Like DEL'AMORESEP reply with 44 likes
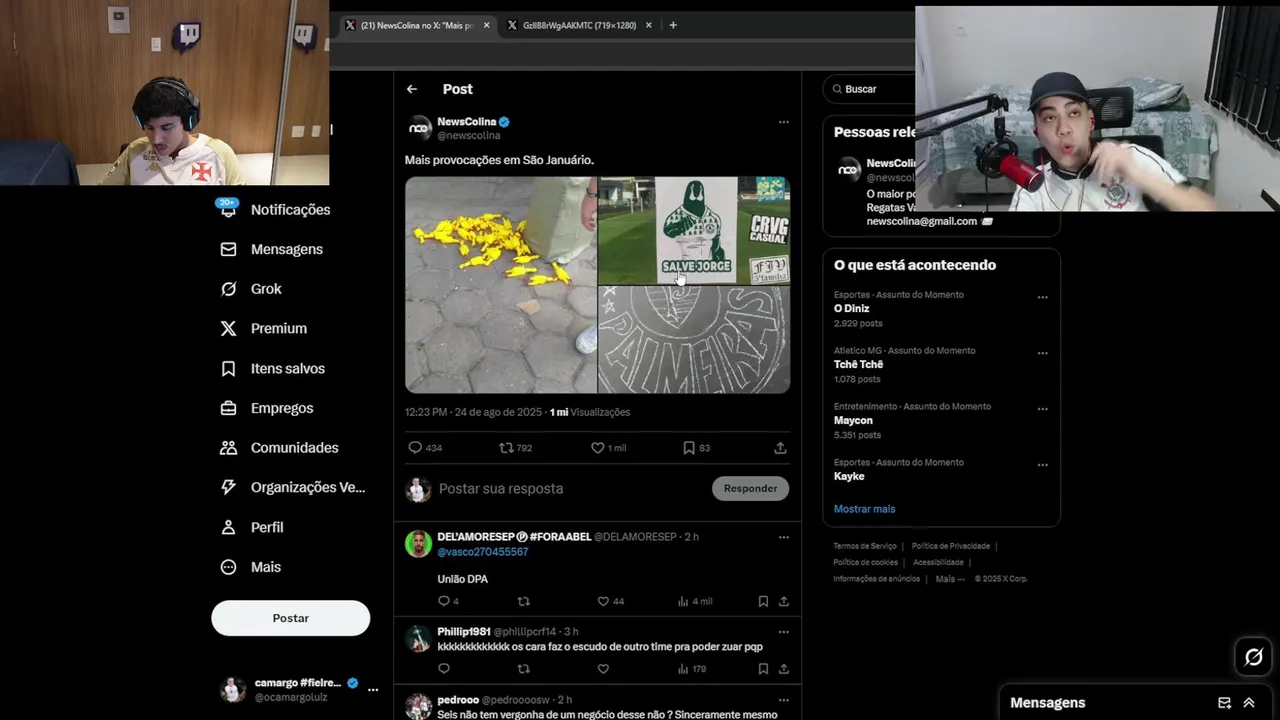The image size is (1280, 720). (603, 601)
